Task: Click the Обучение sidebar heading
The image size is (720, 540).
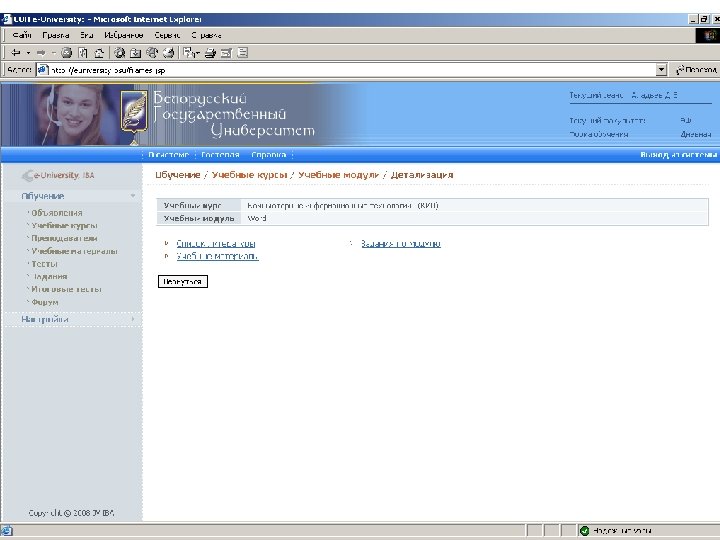Action: tap(43, 196)
